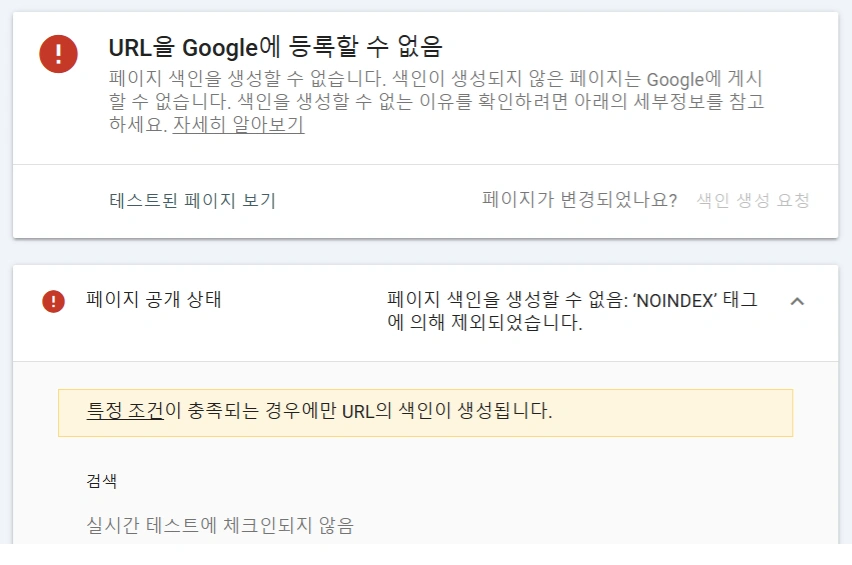Click the 페이지가 변경되었나요? text
The width and height of the screenshot is (852, 565).
[579, 200]
